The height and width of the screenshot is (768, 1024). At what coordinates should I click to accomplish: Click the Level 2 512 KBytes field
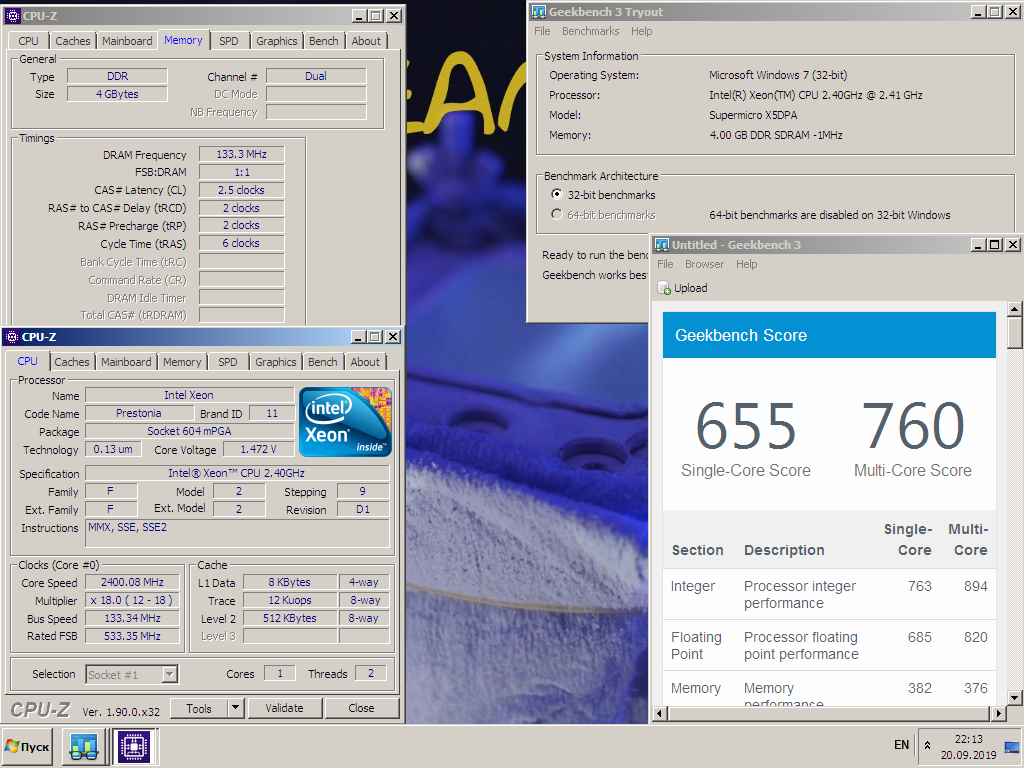click(x=290, y=618)
